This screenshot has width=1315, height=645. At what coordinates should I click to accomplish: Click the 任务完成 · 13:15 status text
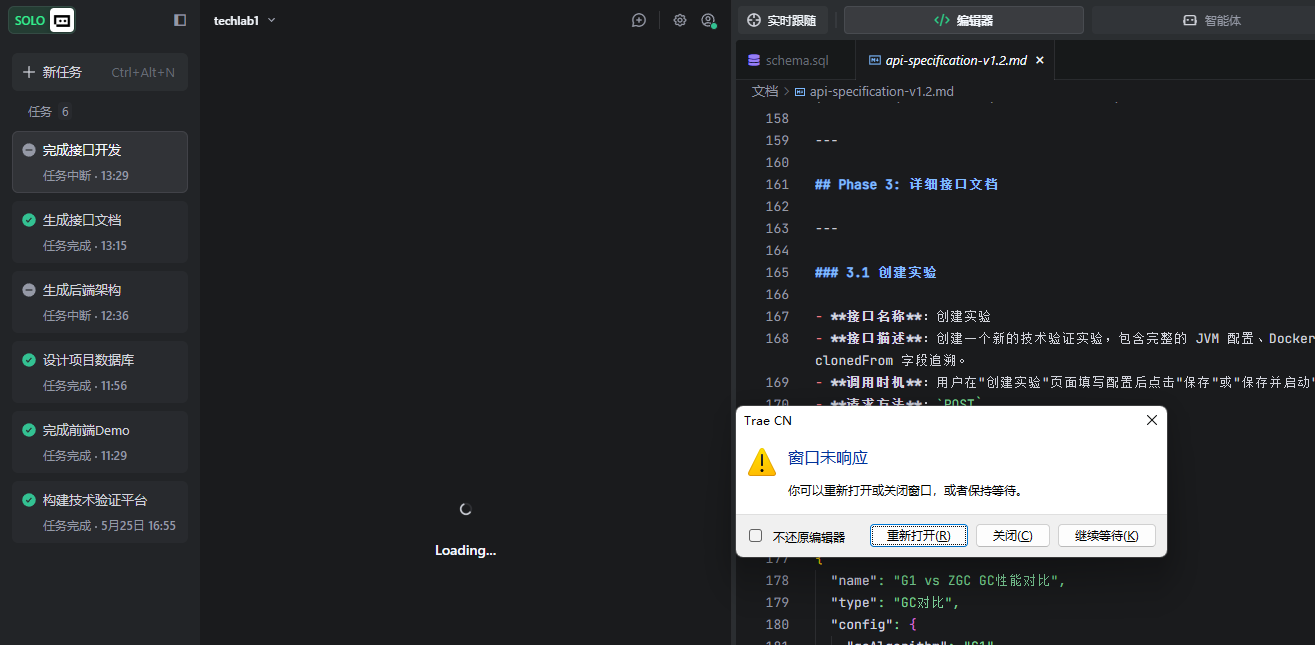click(x=85, y=246)
